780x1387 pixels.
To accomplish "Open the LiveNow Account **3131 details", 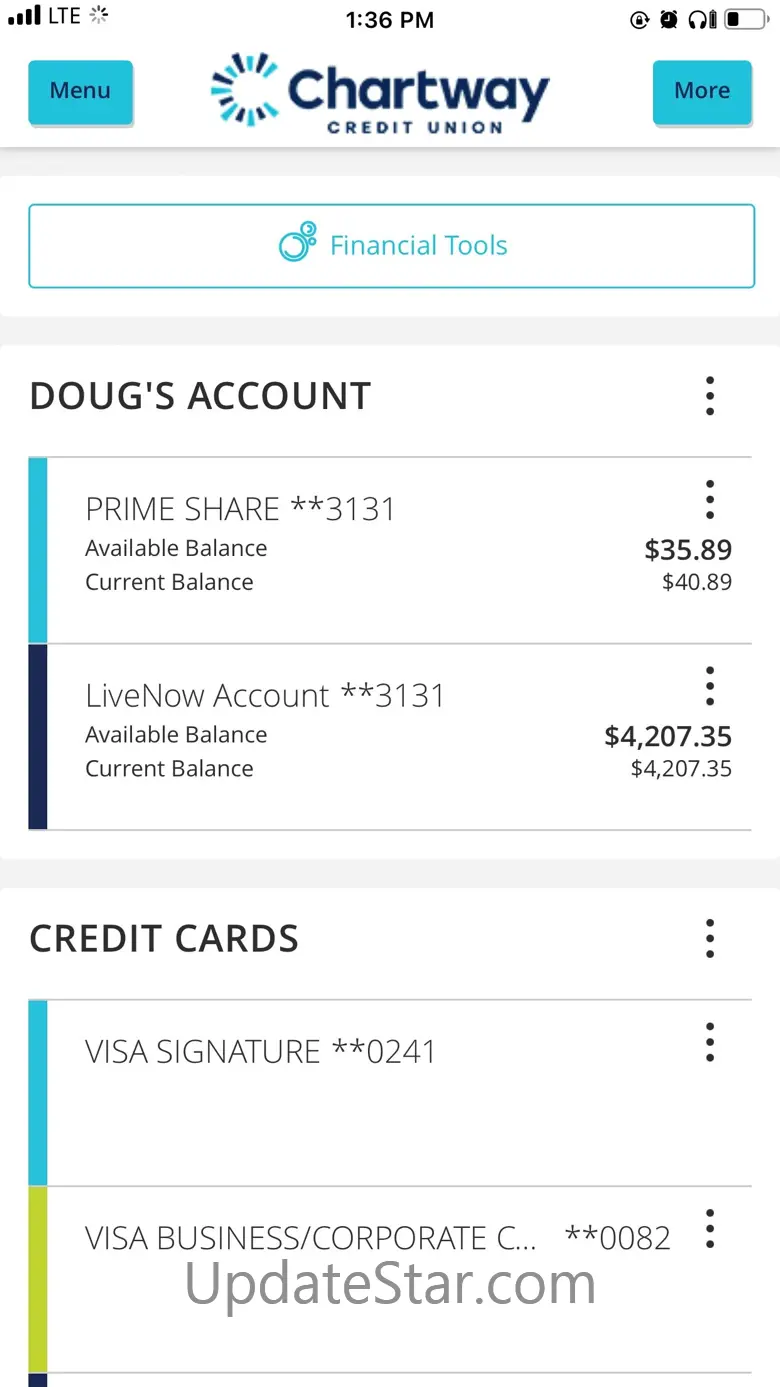I will pyautogui.click(x=264, y=696).
